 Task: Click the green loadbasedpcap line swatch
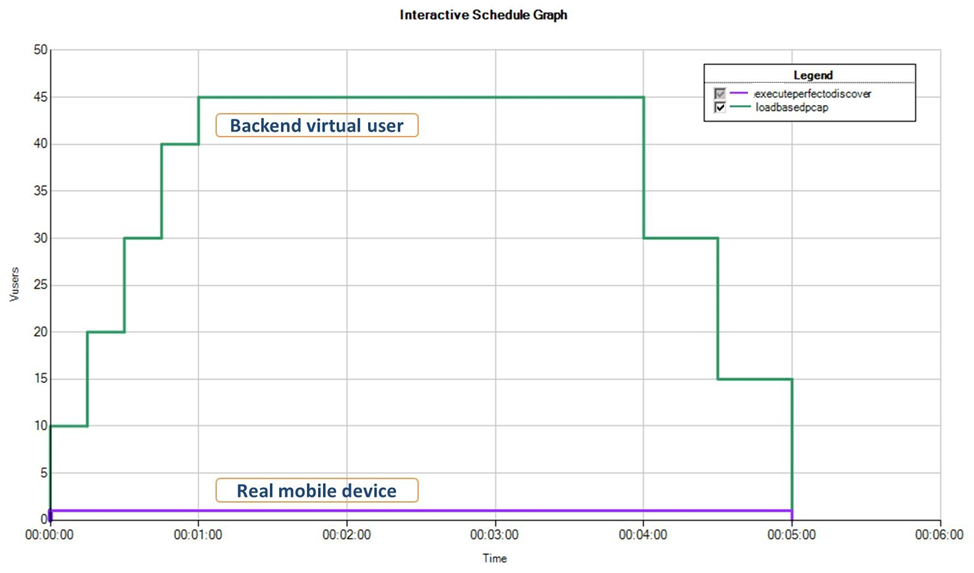click(x=739, y=108)
